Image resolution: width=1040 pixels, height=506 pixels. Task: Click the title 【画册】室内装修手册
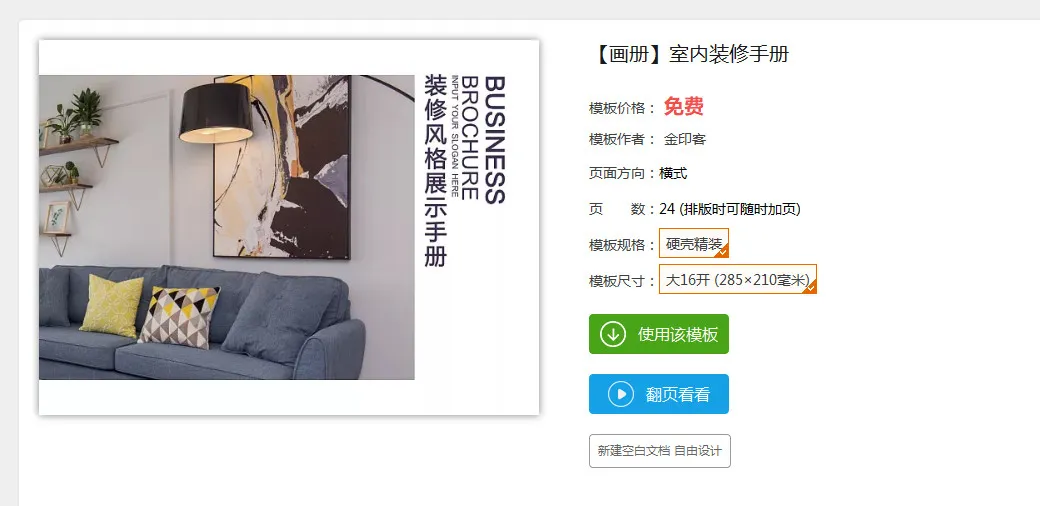[x=689, y=54]
